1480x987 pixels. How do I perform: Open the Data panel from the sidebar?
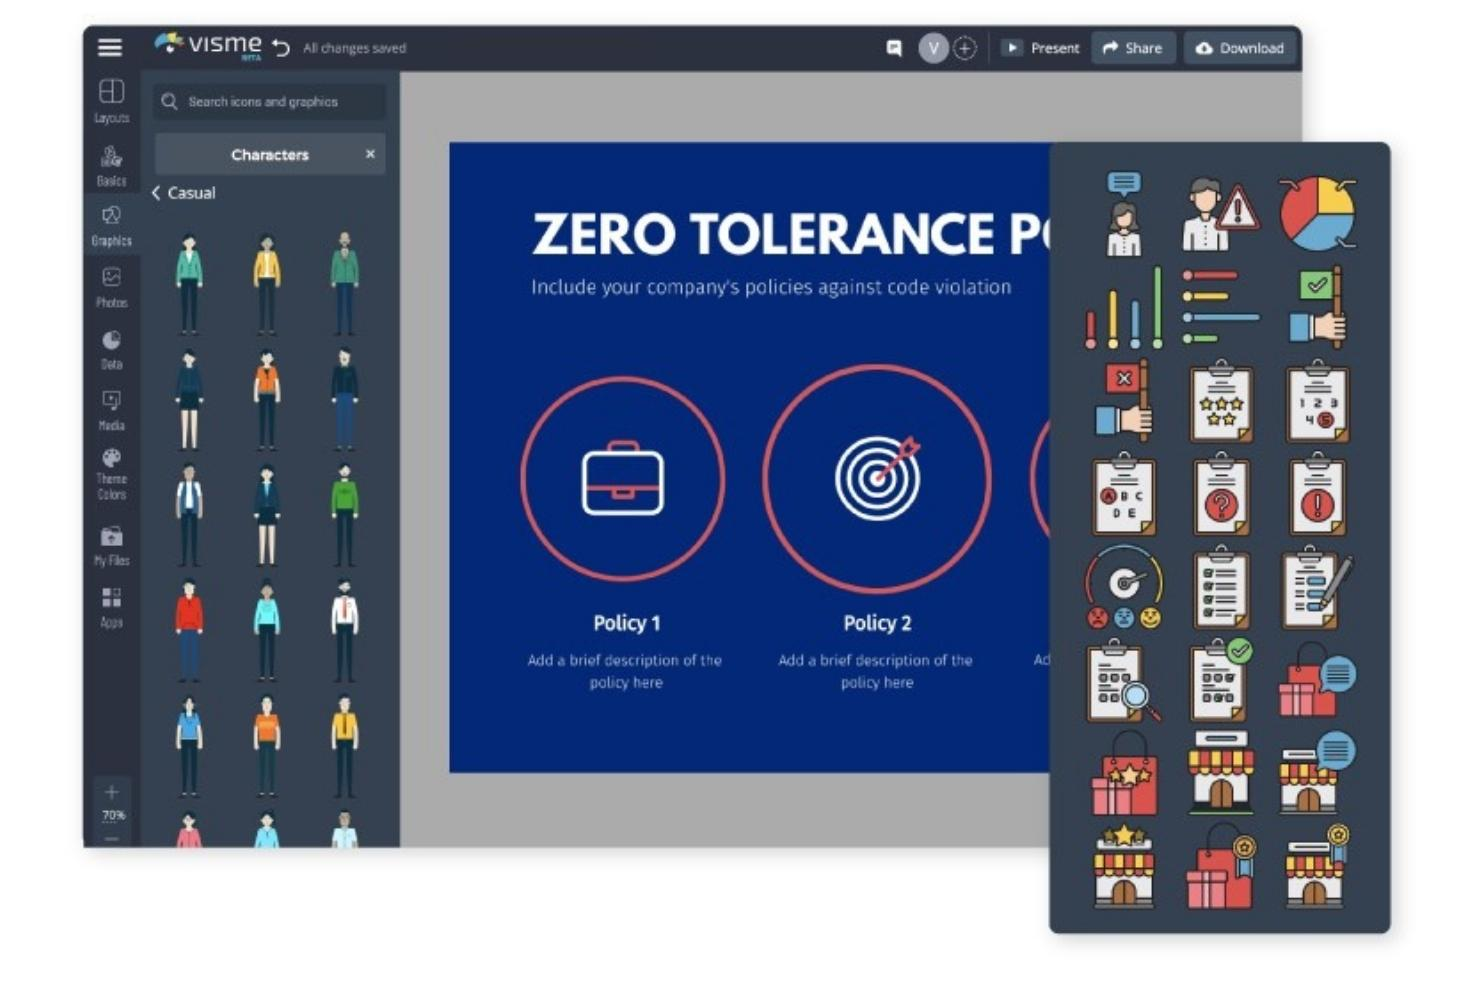pyautogui.click(x=111, y=349)
